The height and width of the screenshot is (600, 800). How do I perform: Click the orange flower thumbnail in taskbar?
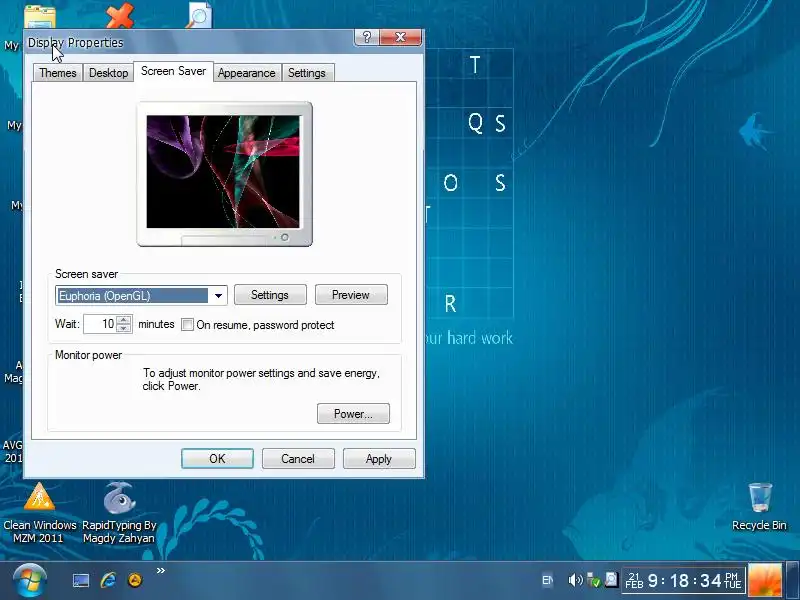765,580
